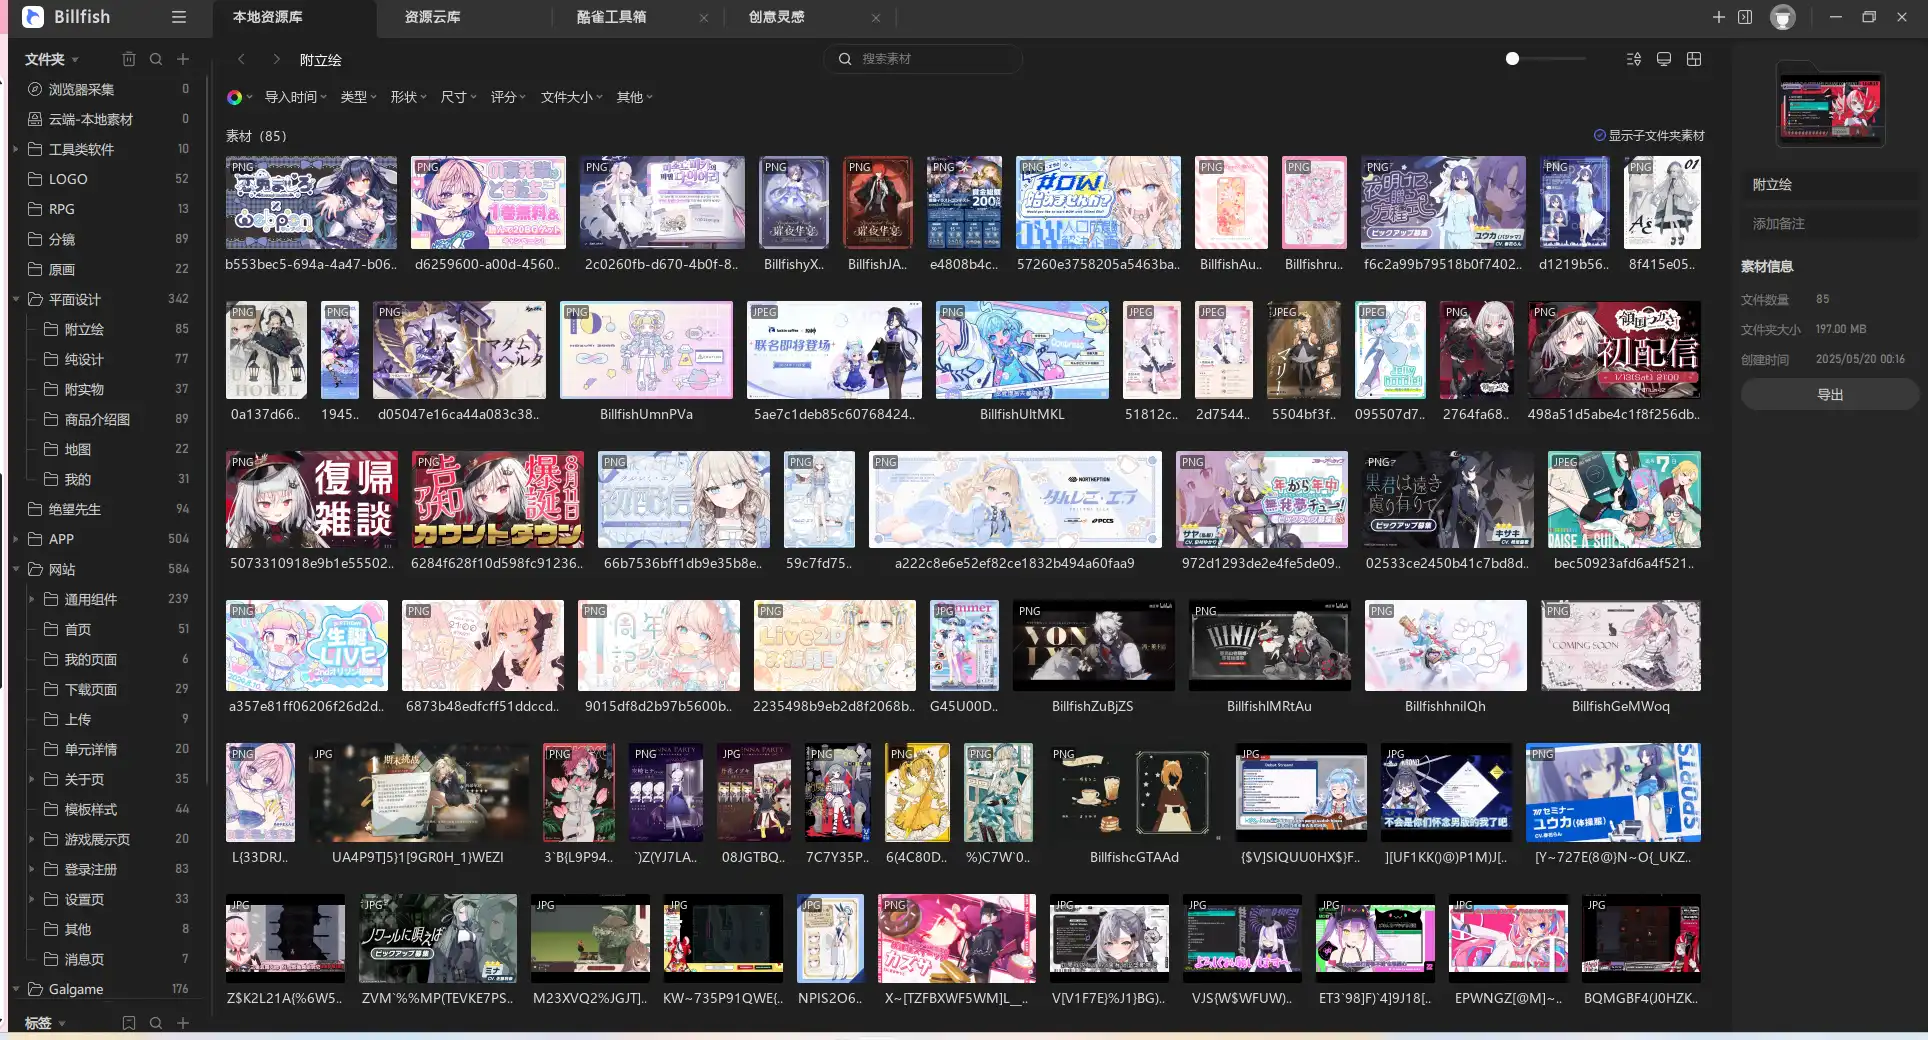Viewport: 1928px width, 1040px height.
Task: Click the 导出 export button
Action: 1829,394
